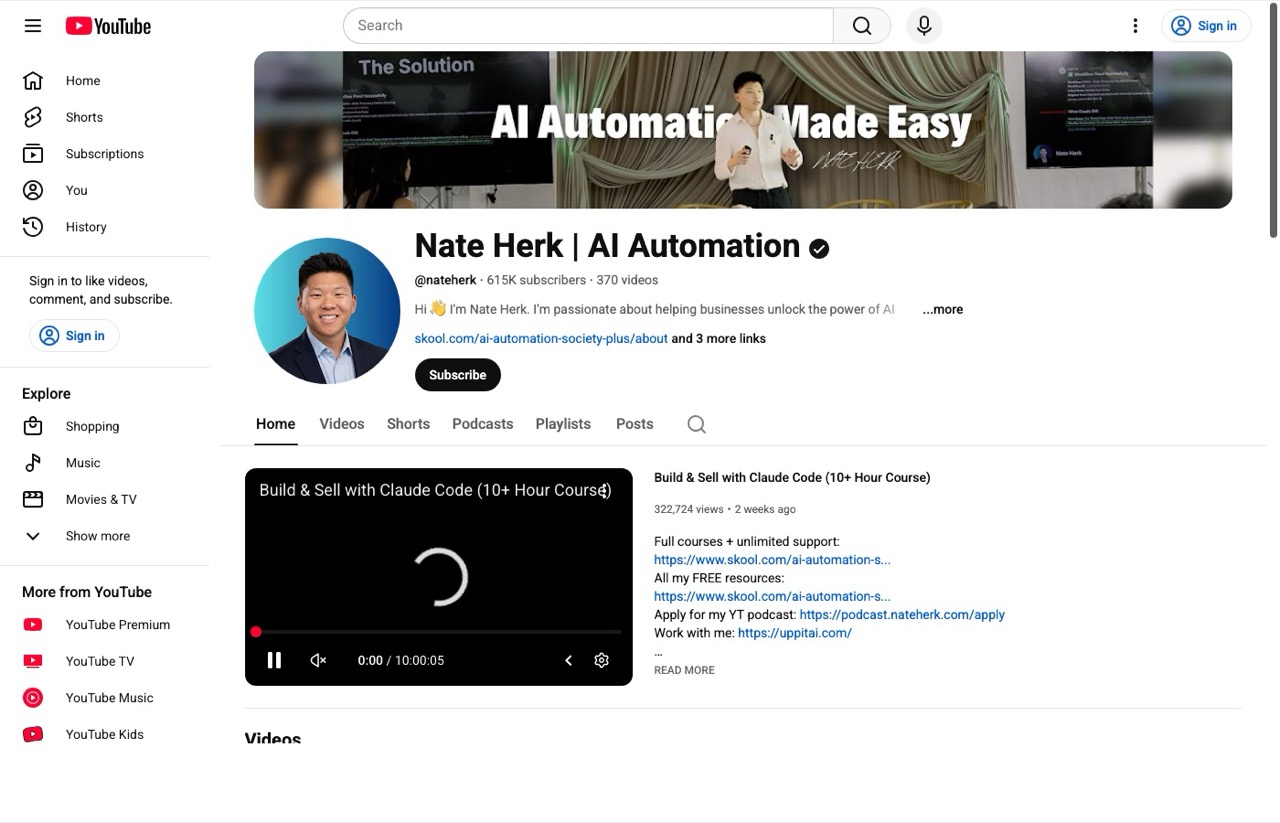
Task: Click the channel search magnifier icon
Action: click(697, 424)
